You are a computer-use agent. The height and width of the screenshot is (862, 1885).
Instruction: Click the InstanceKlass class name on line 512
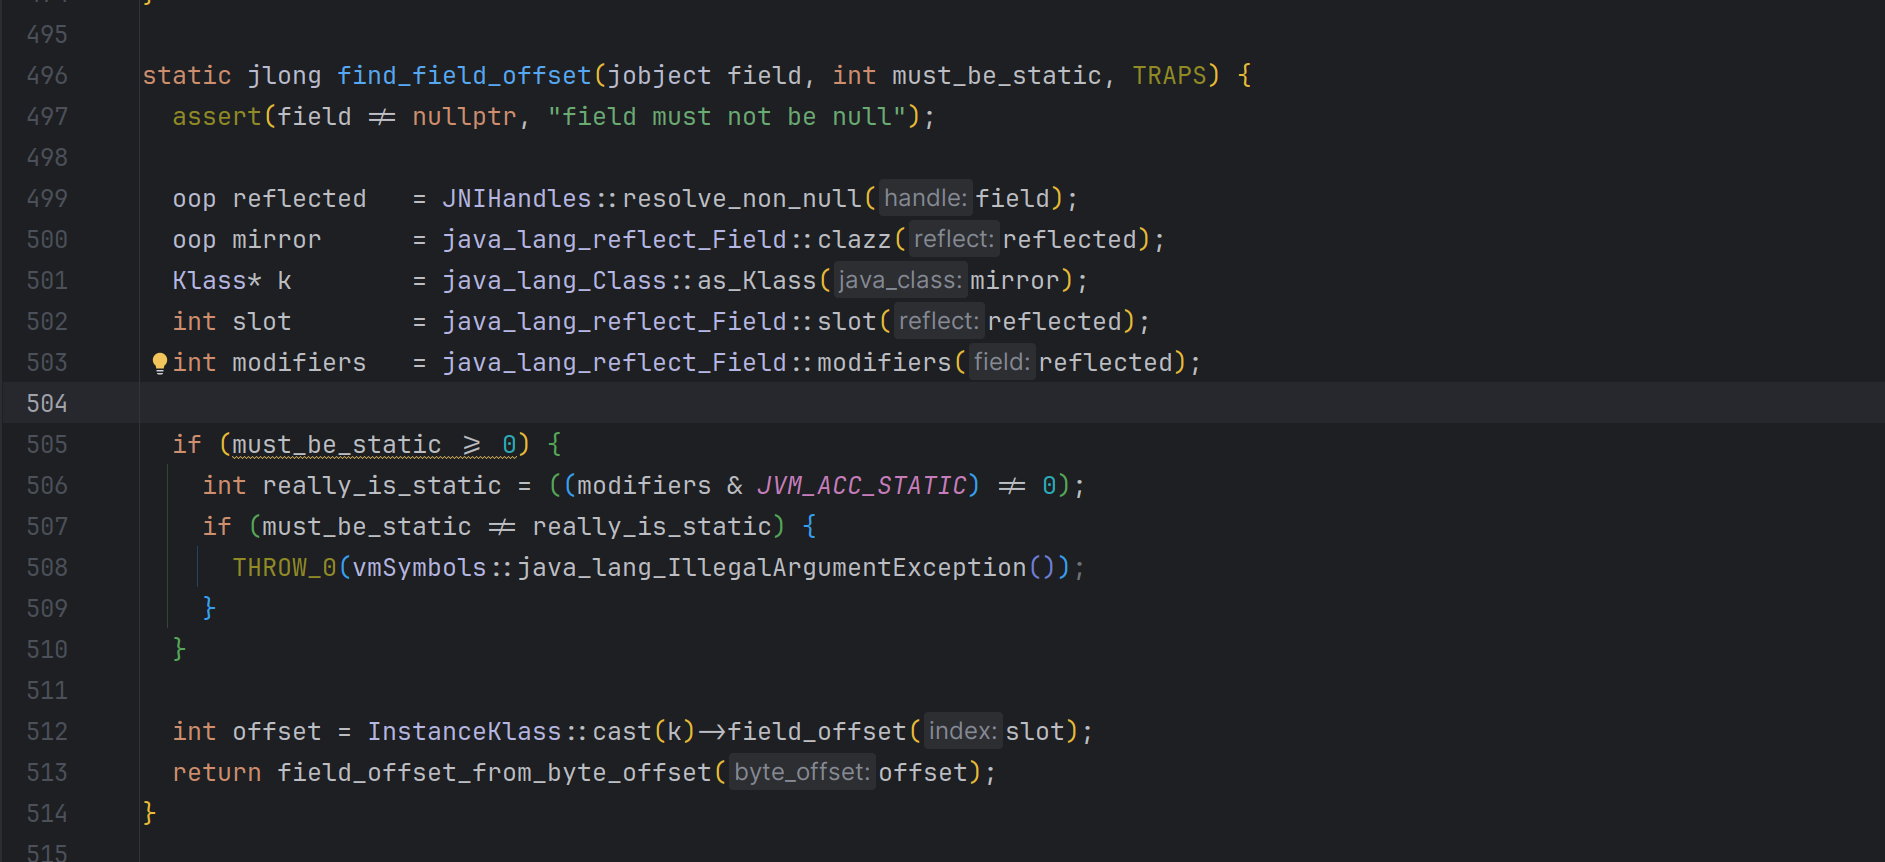pos(464,732)
